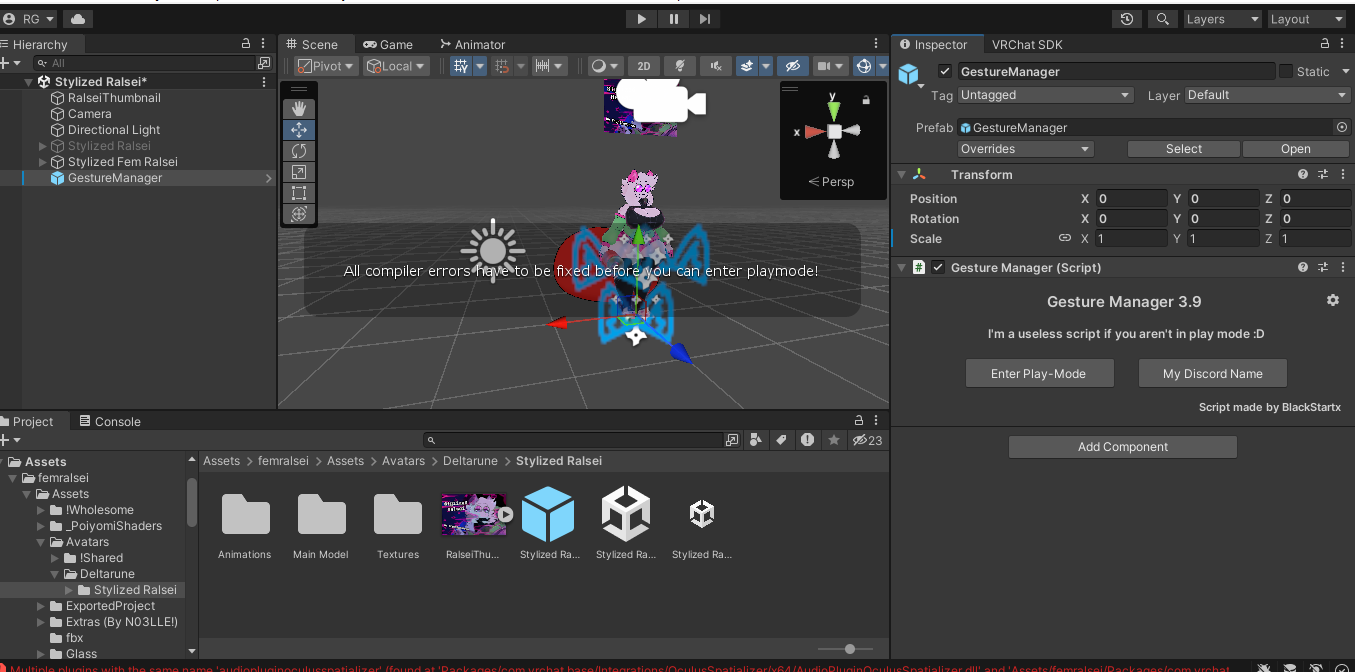Toggle 2D view mode

[x=644, y=66]
